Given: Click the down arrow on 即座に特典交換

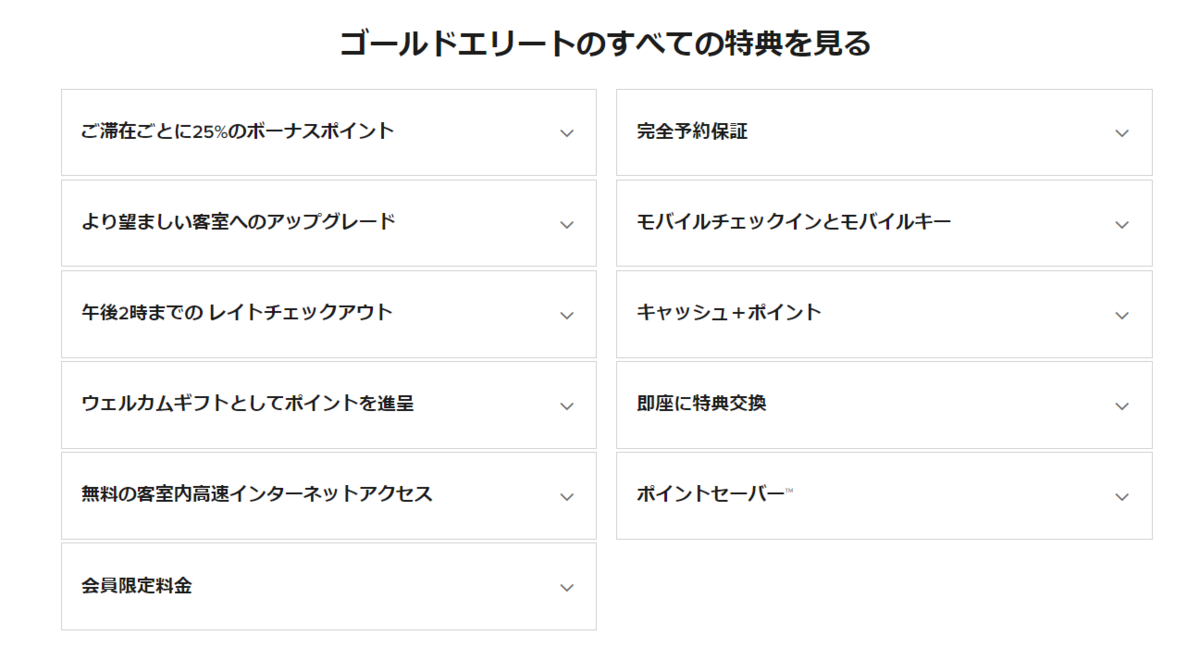Looking at the screenshot, I should point(1122,404).
